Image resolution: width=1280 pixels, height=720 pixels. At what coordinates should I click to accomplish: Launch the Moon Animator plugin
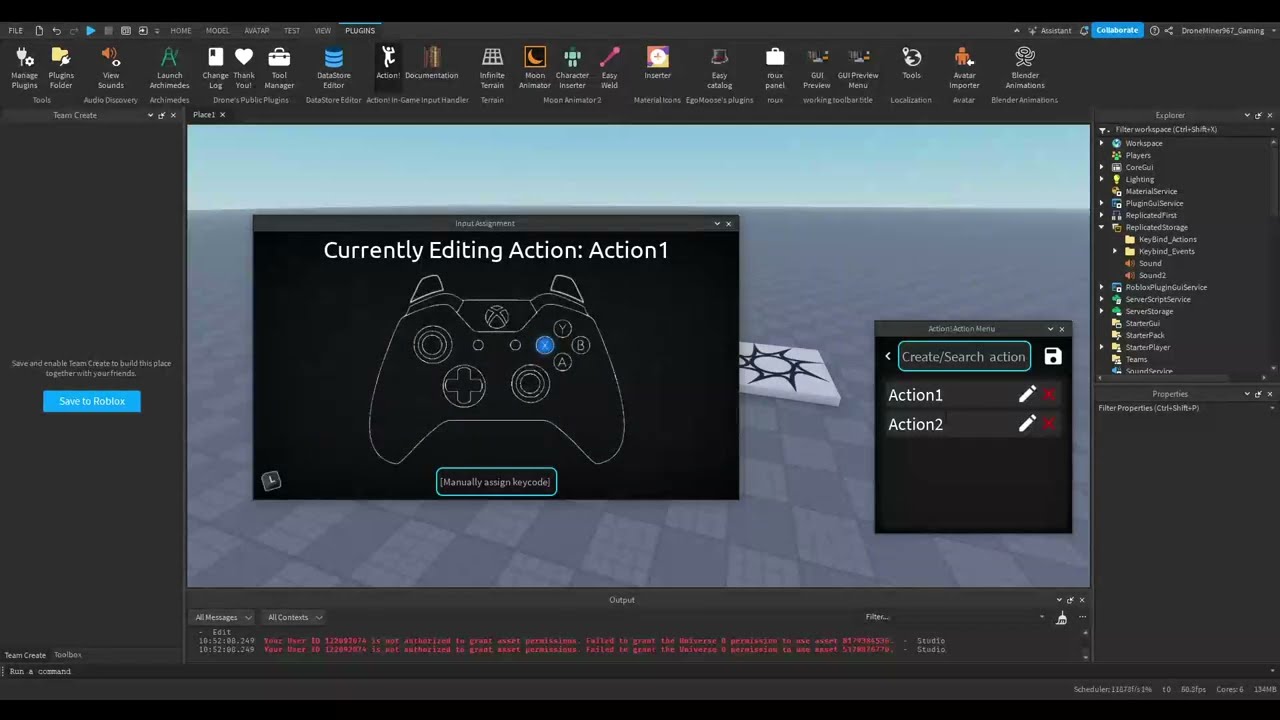coord(535,67)
